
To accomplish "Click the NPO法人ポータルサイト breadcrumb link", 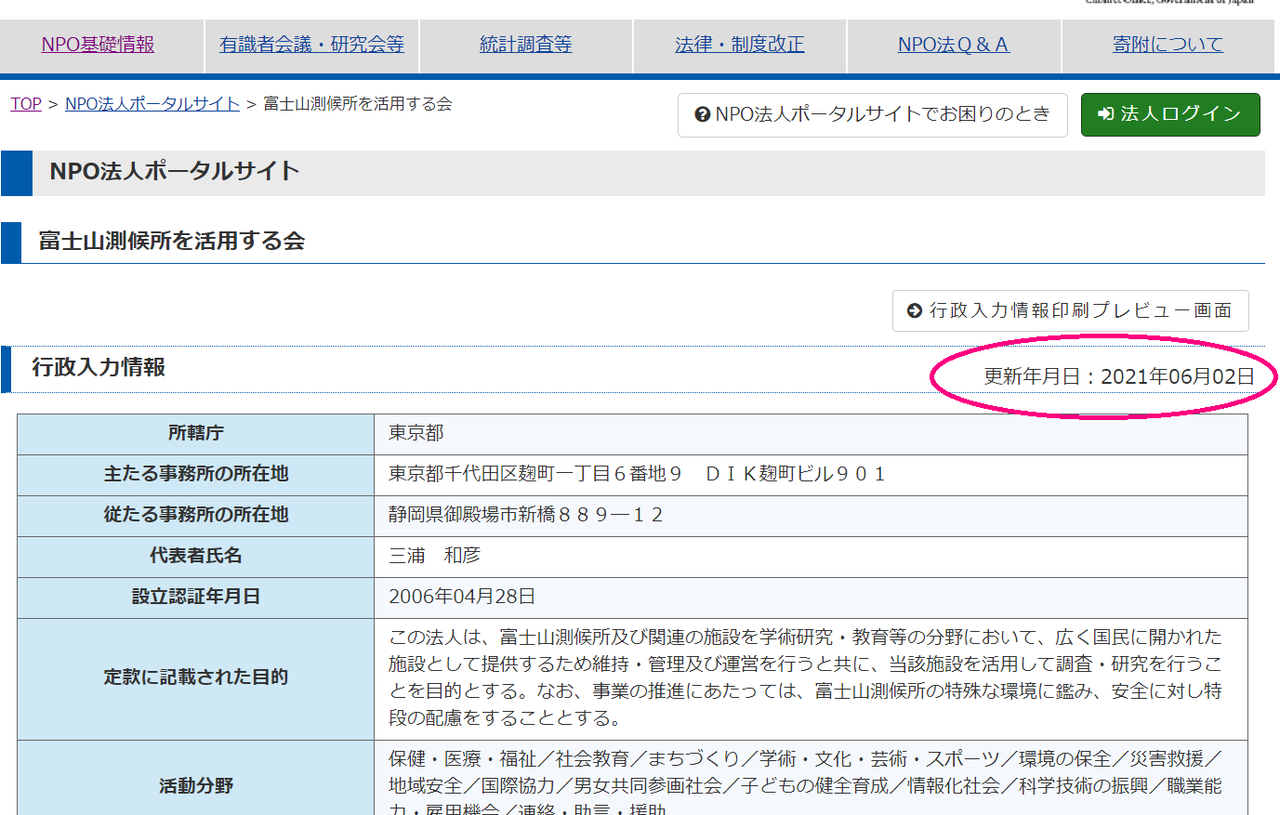I will tap(152, 104).
